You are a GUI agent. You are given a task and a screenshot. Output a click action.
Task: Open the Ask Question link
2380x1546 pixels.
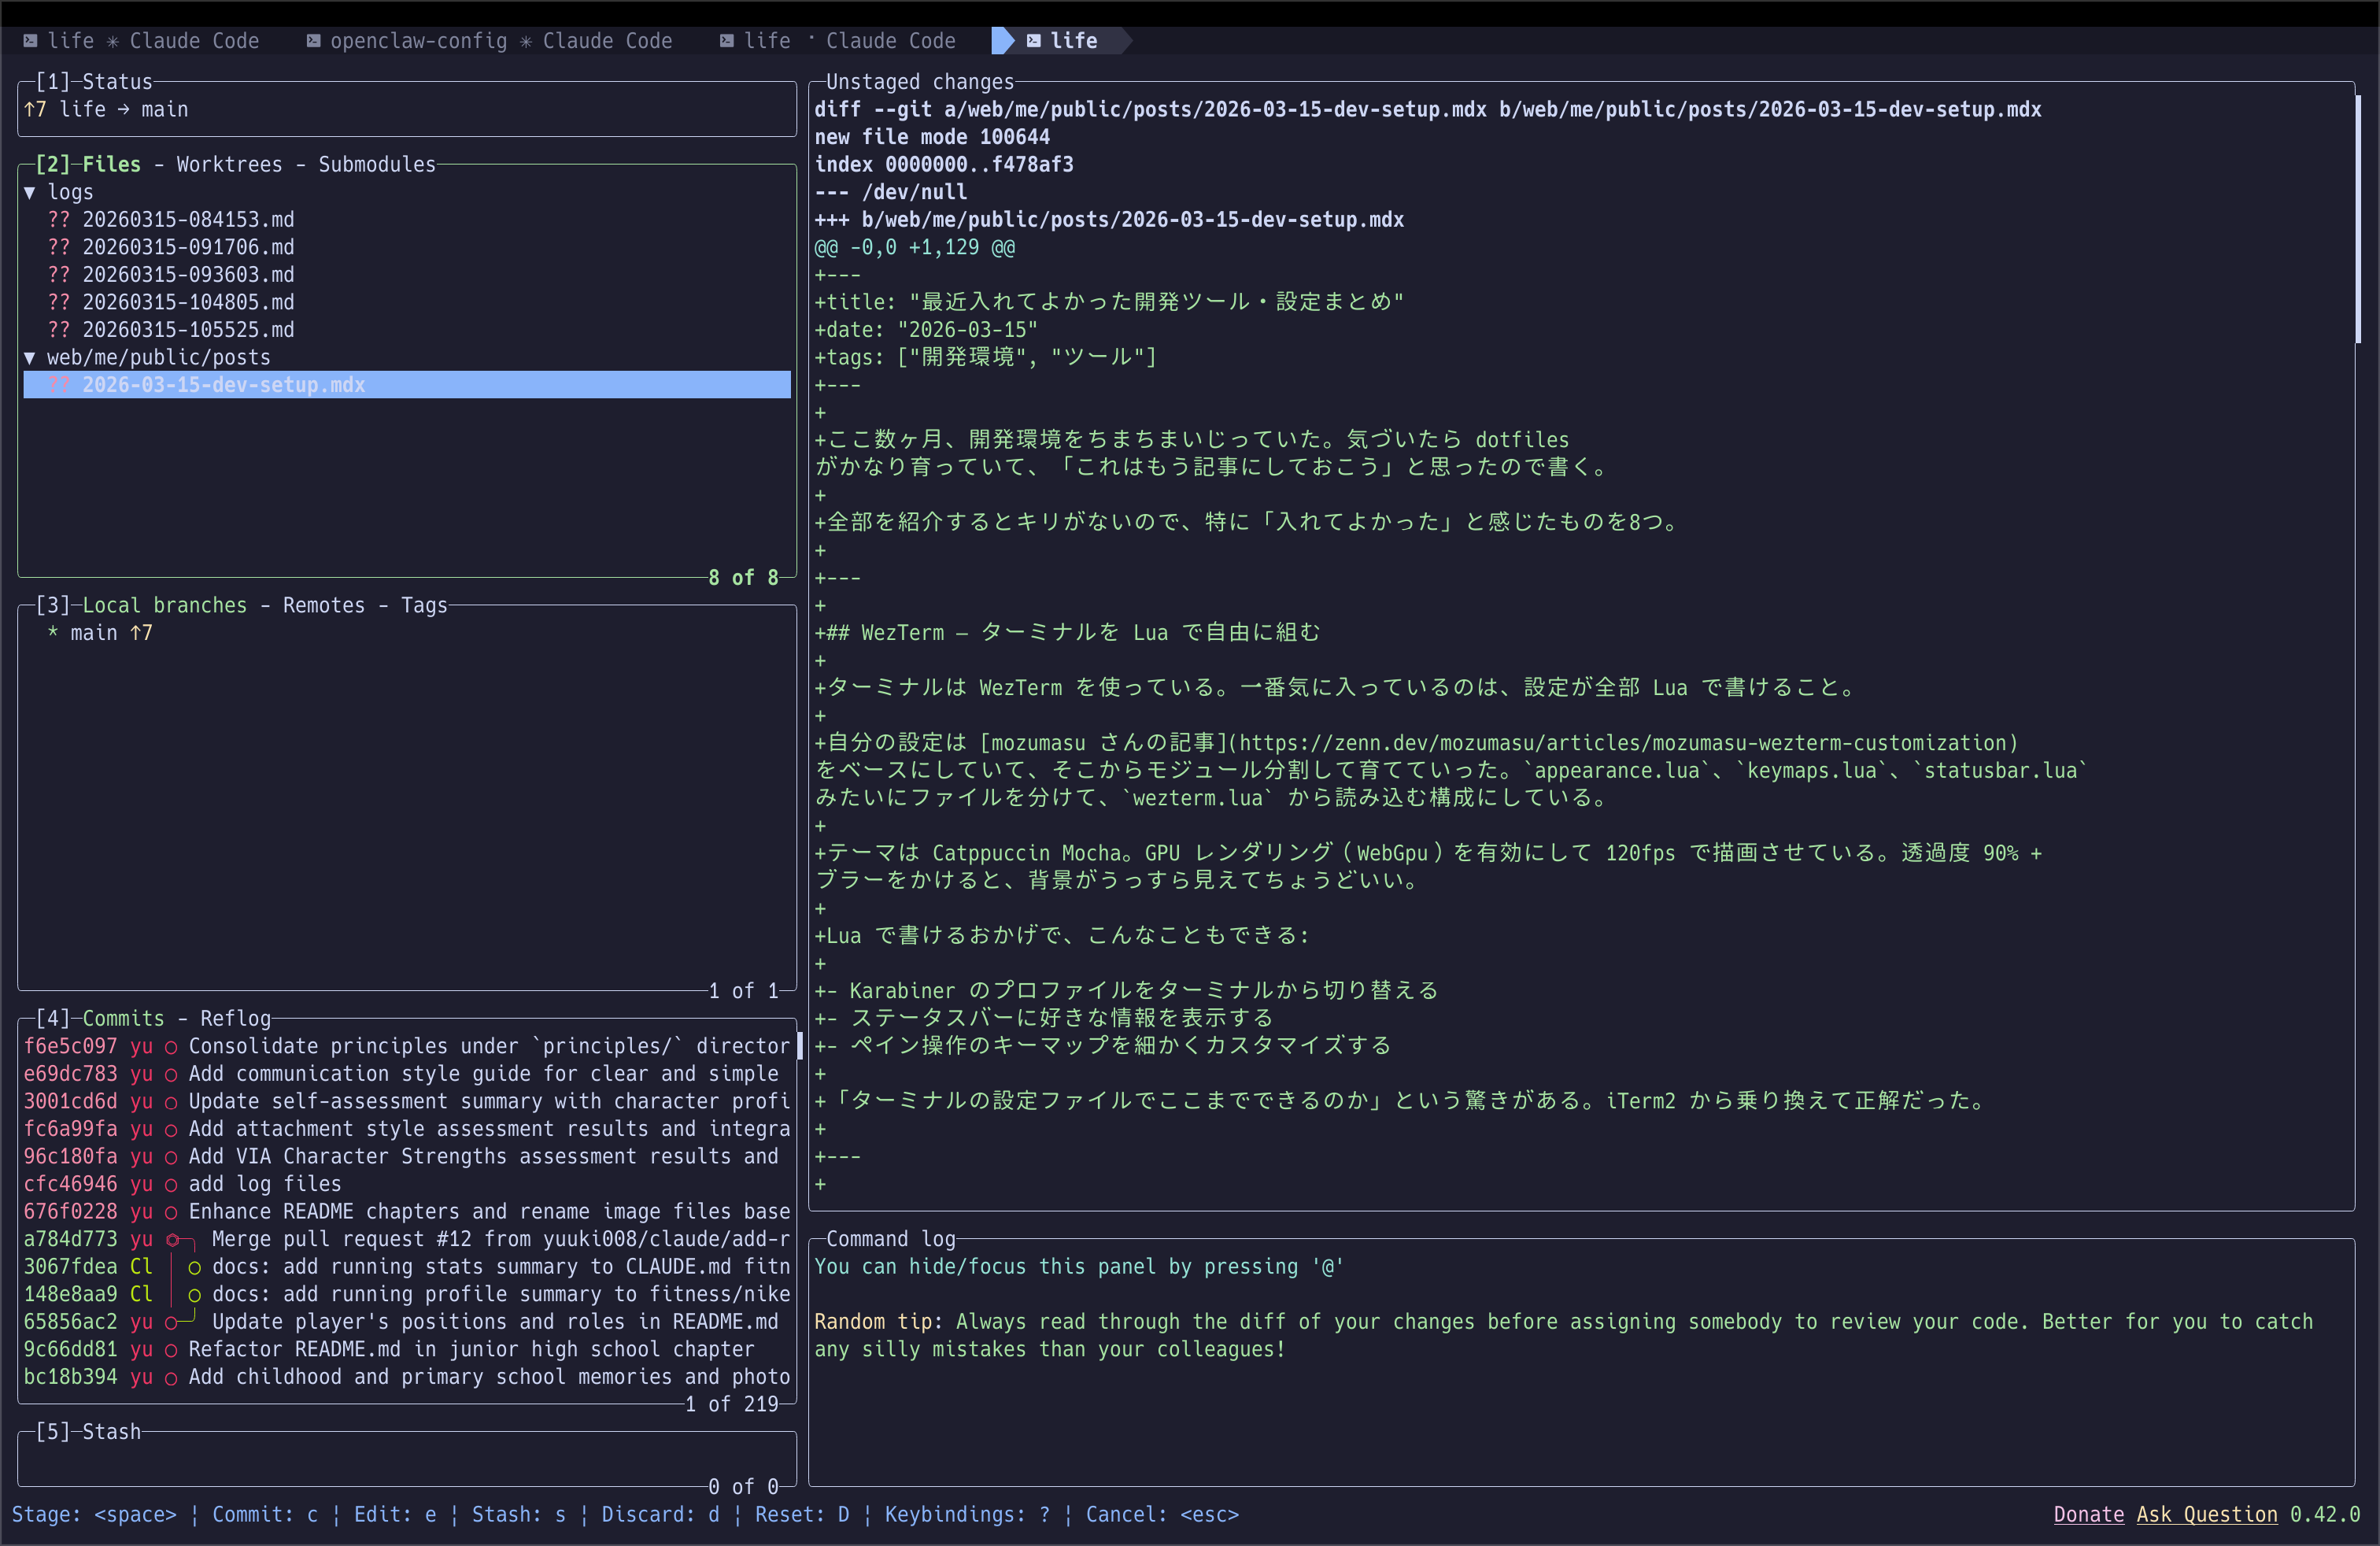click(2207, 1514)
